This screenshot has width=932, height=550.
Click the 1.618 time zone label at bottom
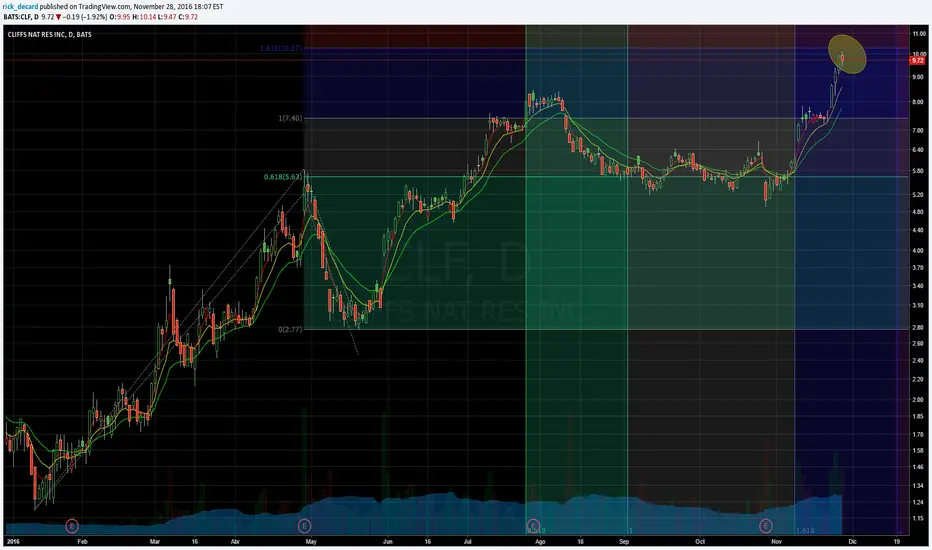click(x=805, y=530)
